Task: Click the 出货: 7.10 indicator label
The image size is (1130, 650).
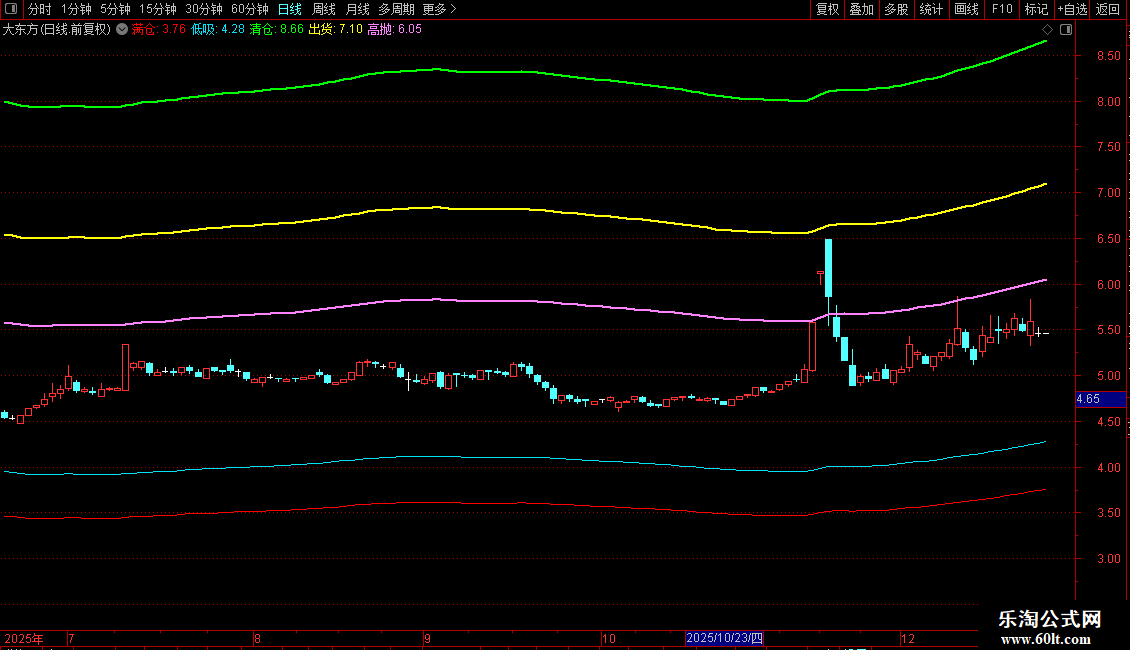Action: [335, 30]
